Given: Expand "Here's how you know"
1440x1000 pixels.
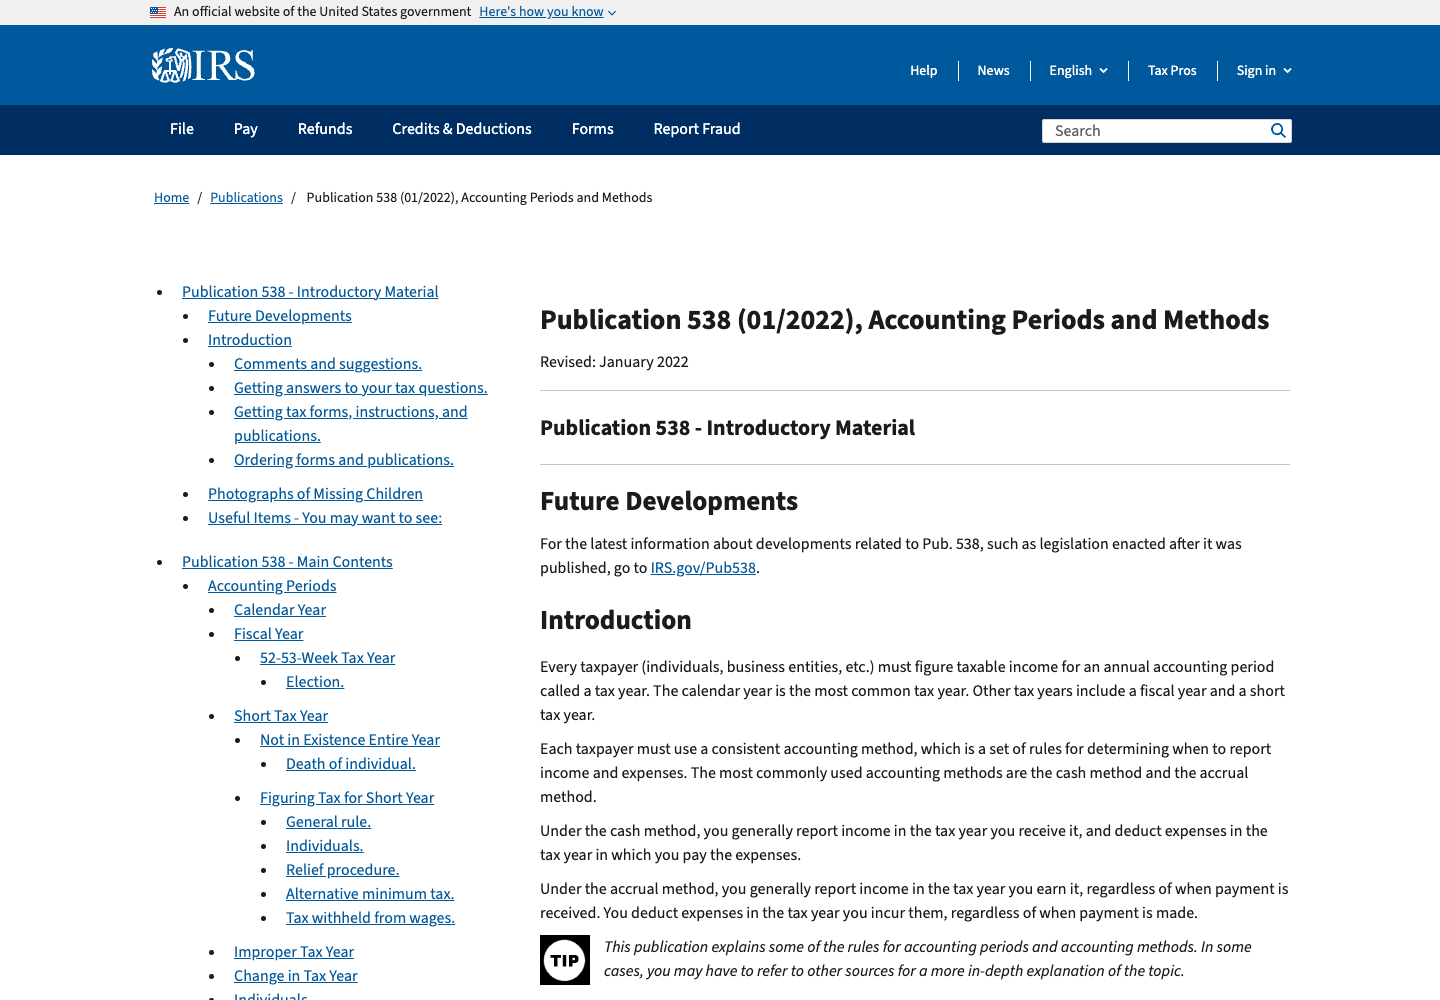Looking at the screenshot, I should tap(547, 12).
